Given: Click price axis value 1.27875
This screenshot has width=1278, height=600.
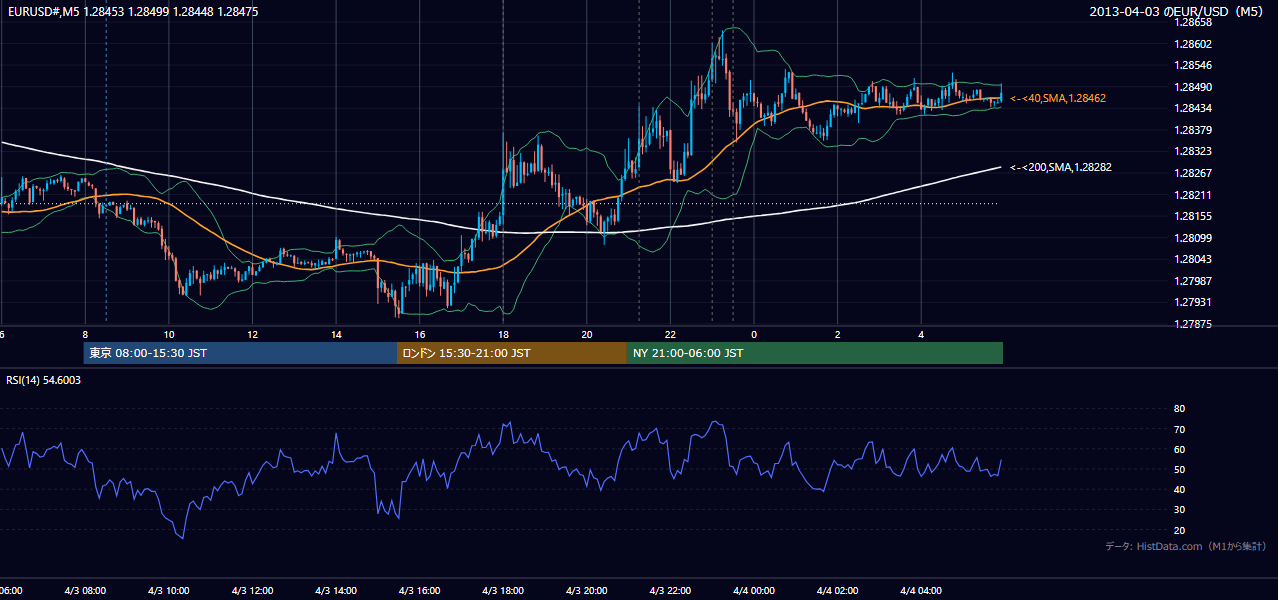Looking at the screenshot, I should click(1193, 324).
